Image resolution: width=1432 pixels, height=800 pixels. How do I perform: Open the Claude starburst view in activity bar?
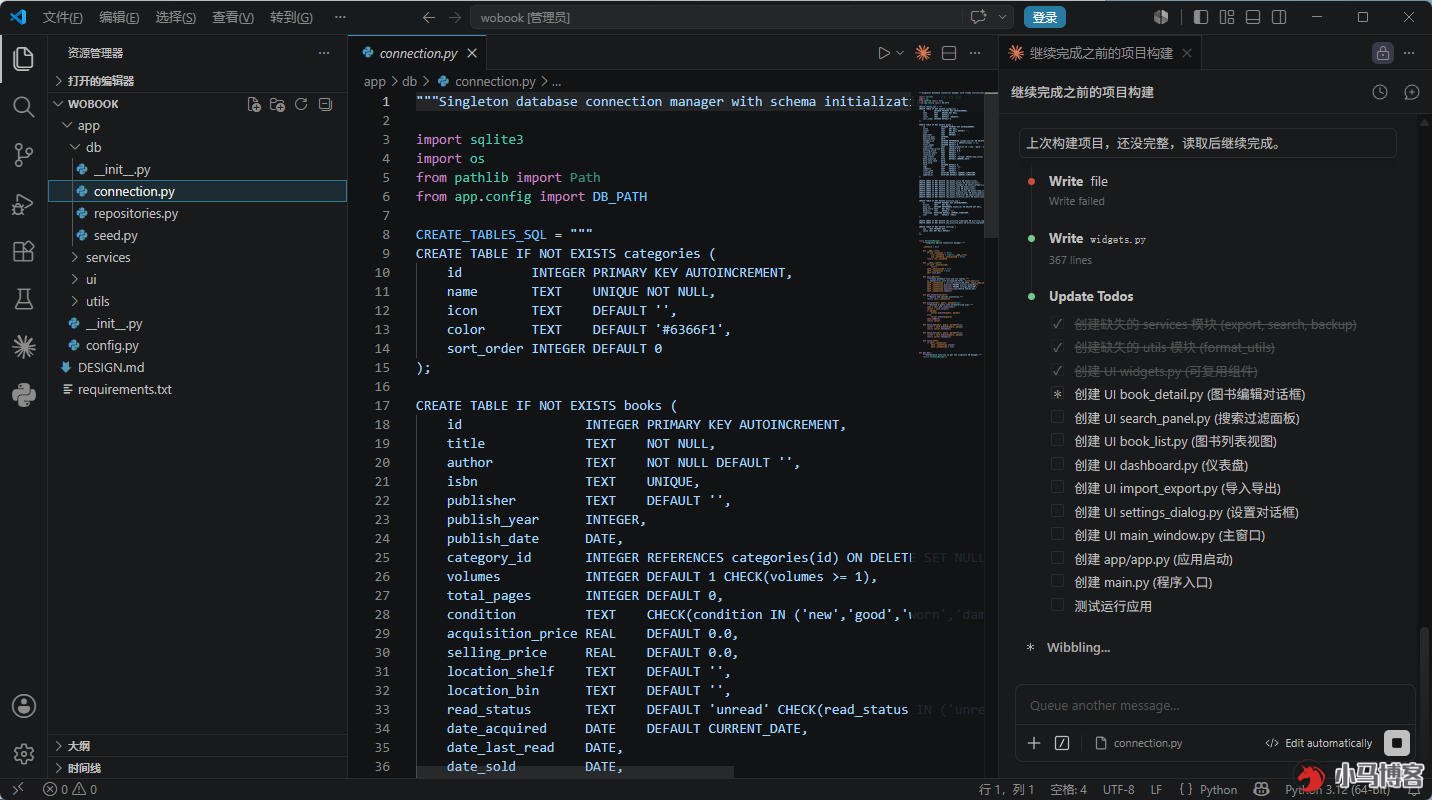point(24,347)
